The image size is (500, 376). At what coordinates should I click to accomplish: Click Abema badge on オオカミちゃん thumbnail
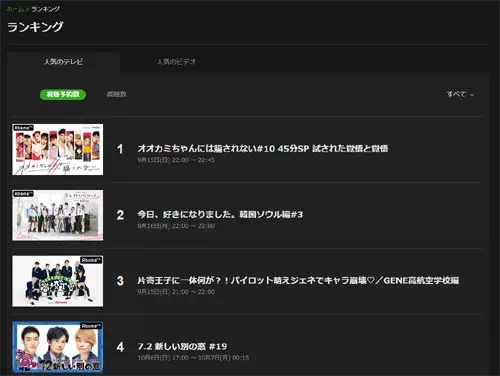coord(23,128)
